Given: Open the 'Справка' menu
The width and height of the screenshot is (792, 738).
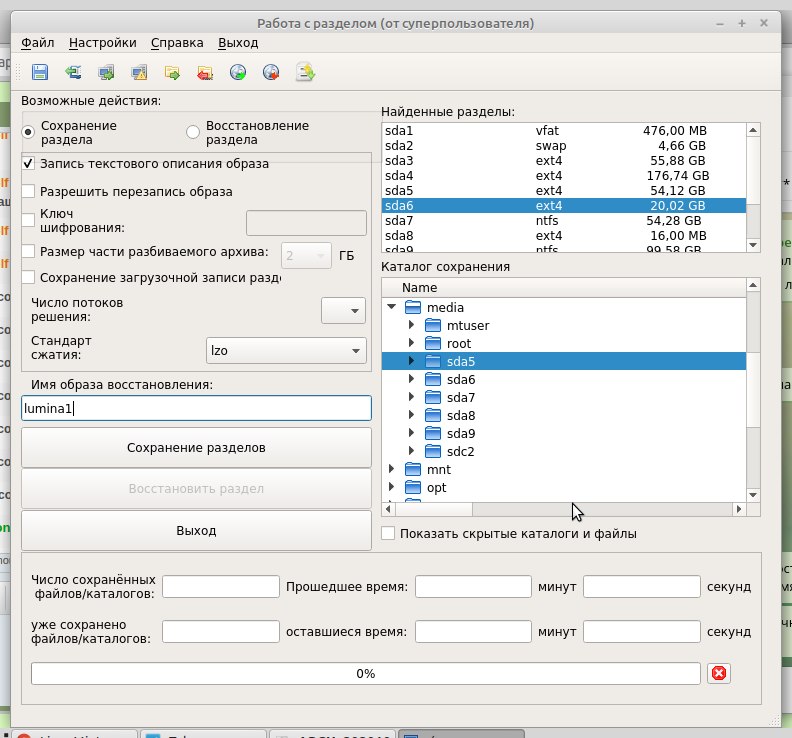Looking at the screenshot, I should tap(177, 43).
